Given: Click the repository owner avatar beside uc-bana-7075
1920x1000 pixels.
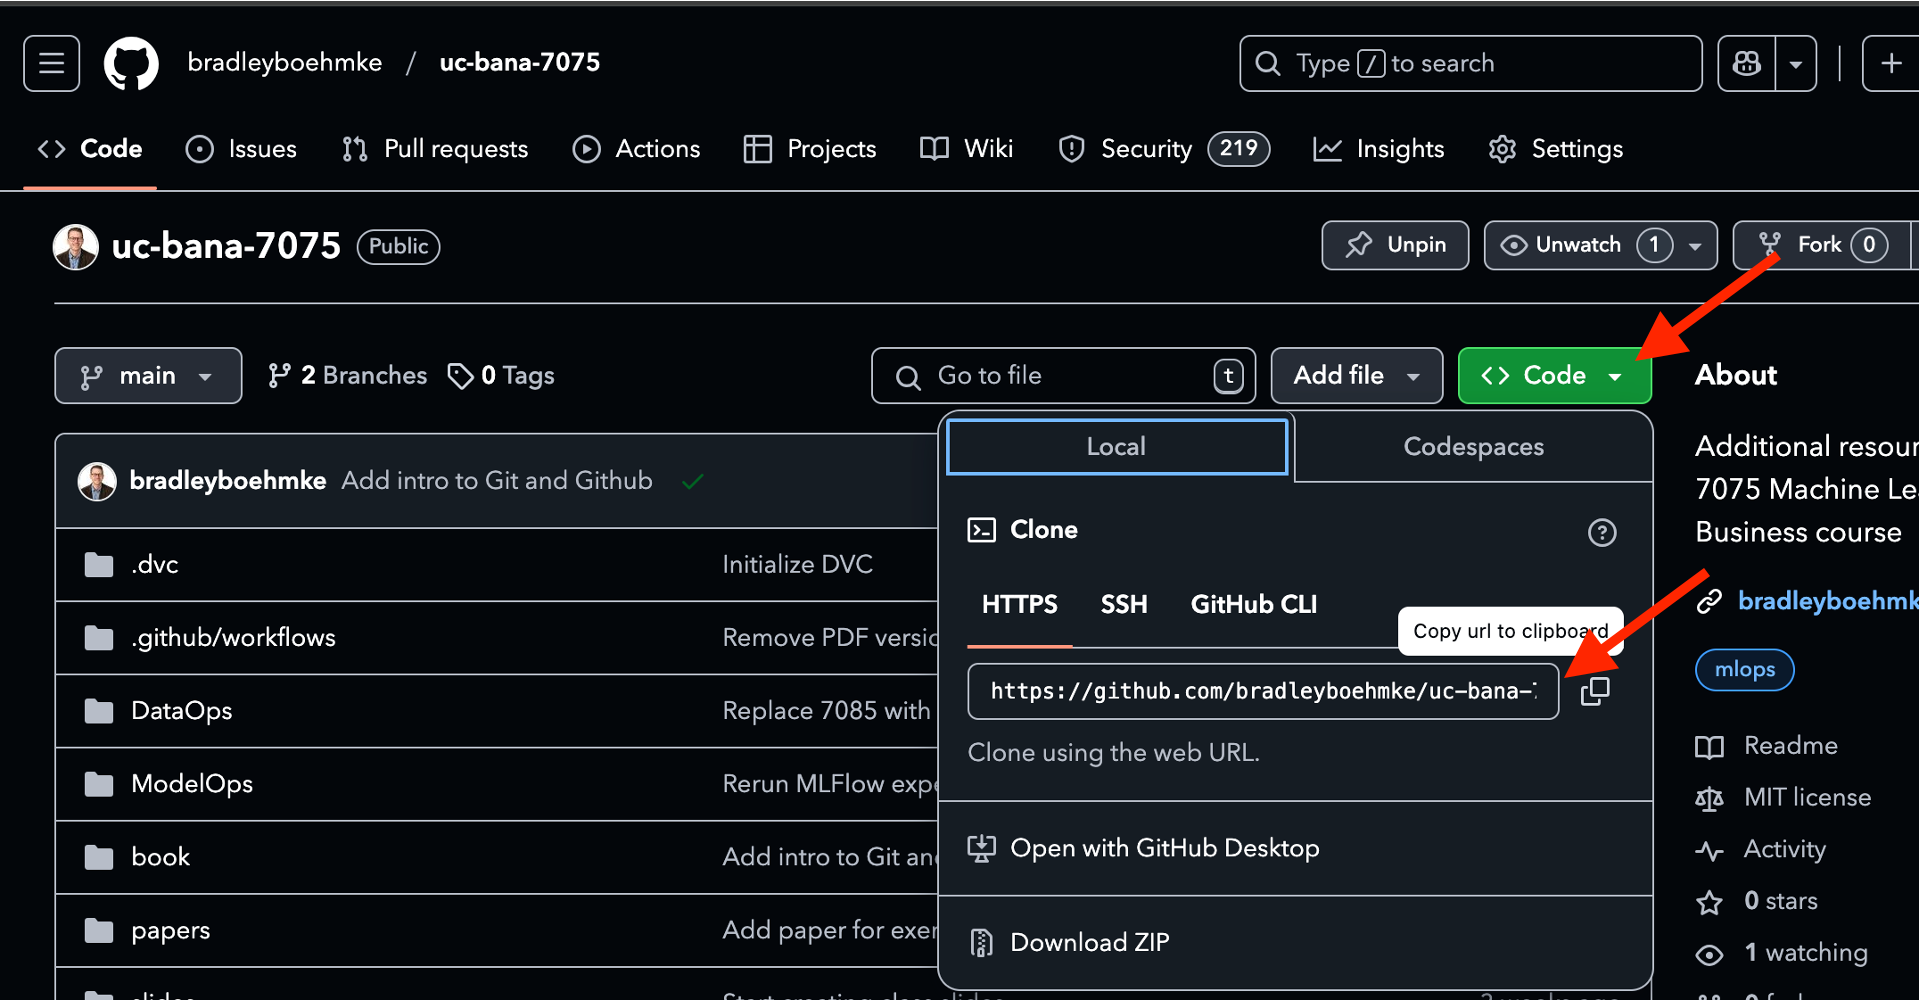Looking at the screenshot, I should pos(76,247).
